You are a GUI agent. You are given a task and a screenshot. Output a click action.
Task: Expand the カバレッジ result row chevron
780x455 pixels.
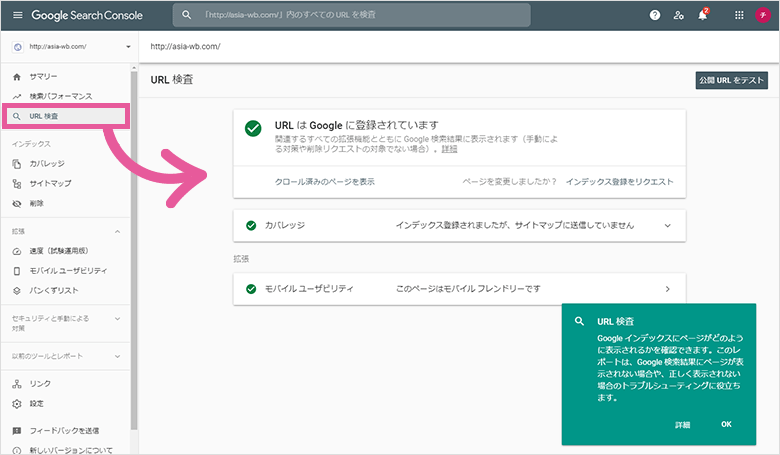(668, 226)
